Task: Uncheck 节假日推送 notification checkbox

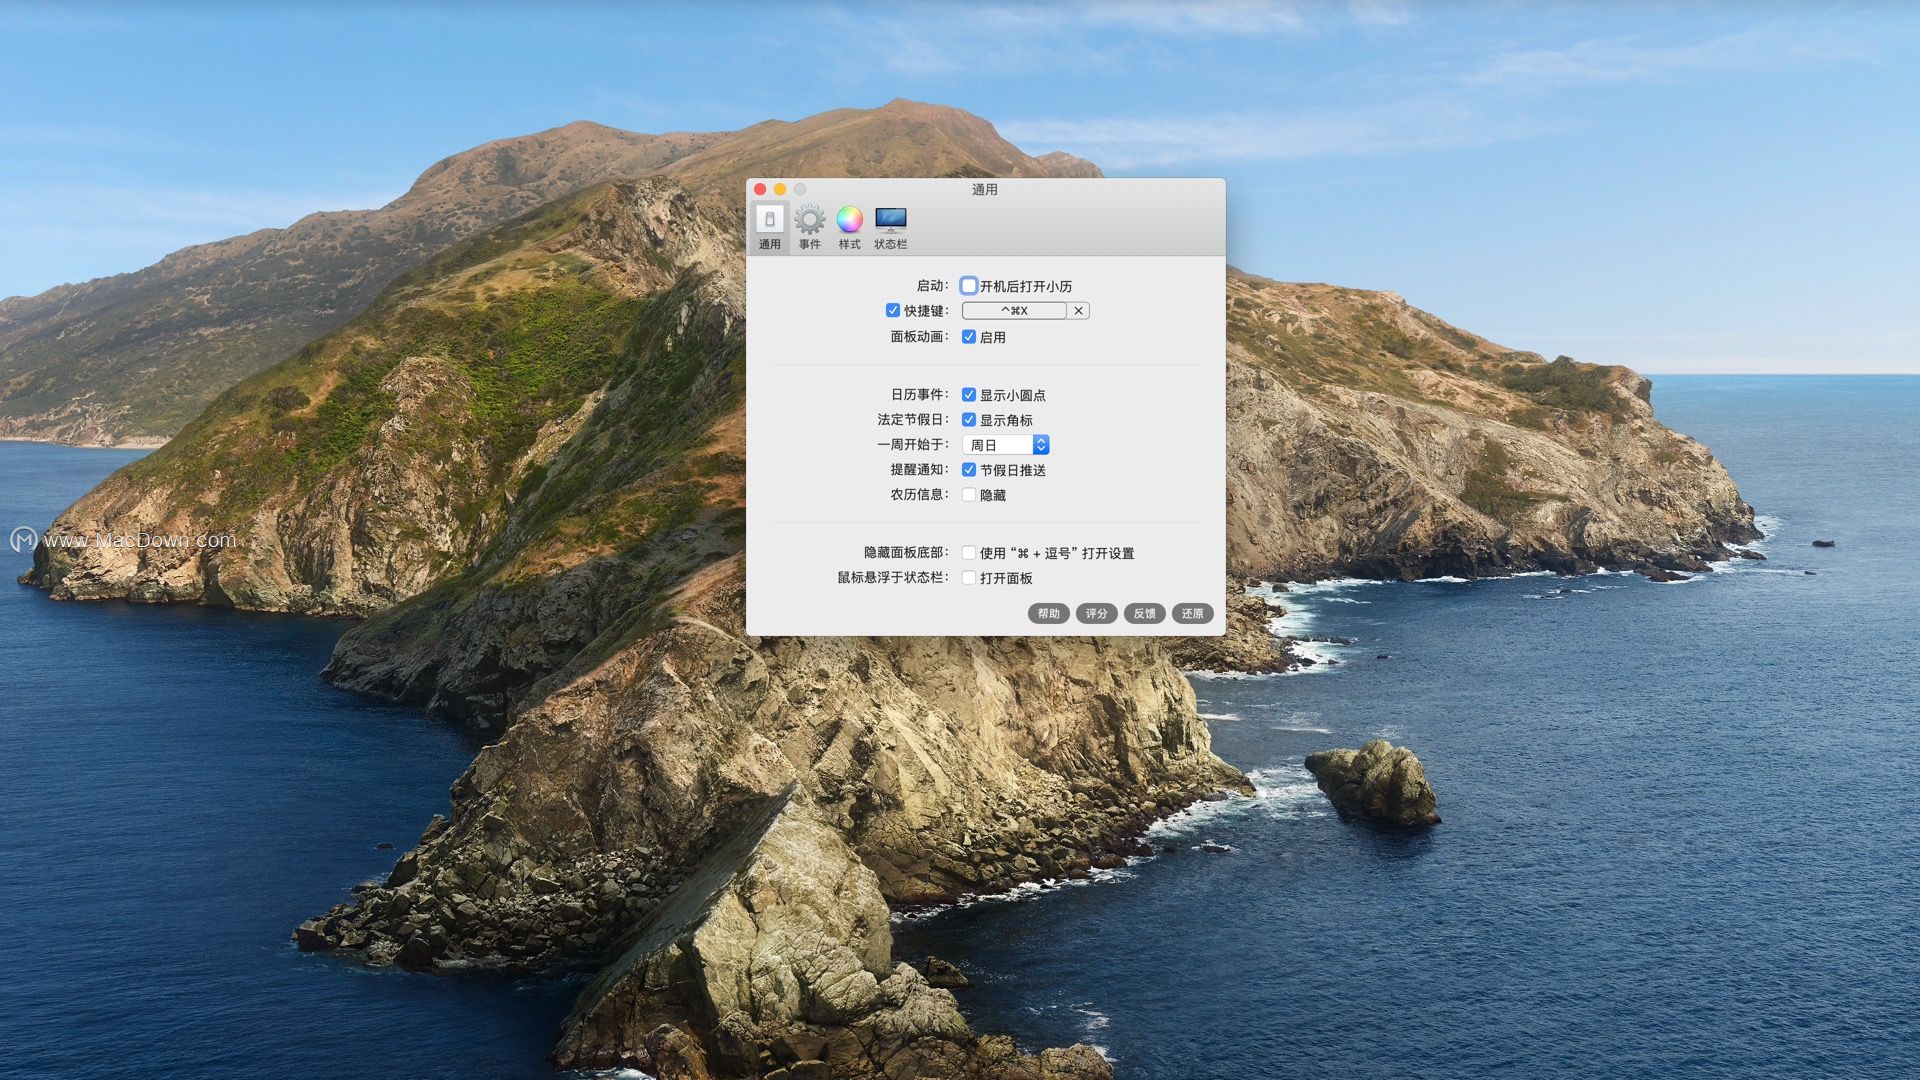Action: (x=969, y=470)
